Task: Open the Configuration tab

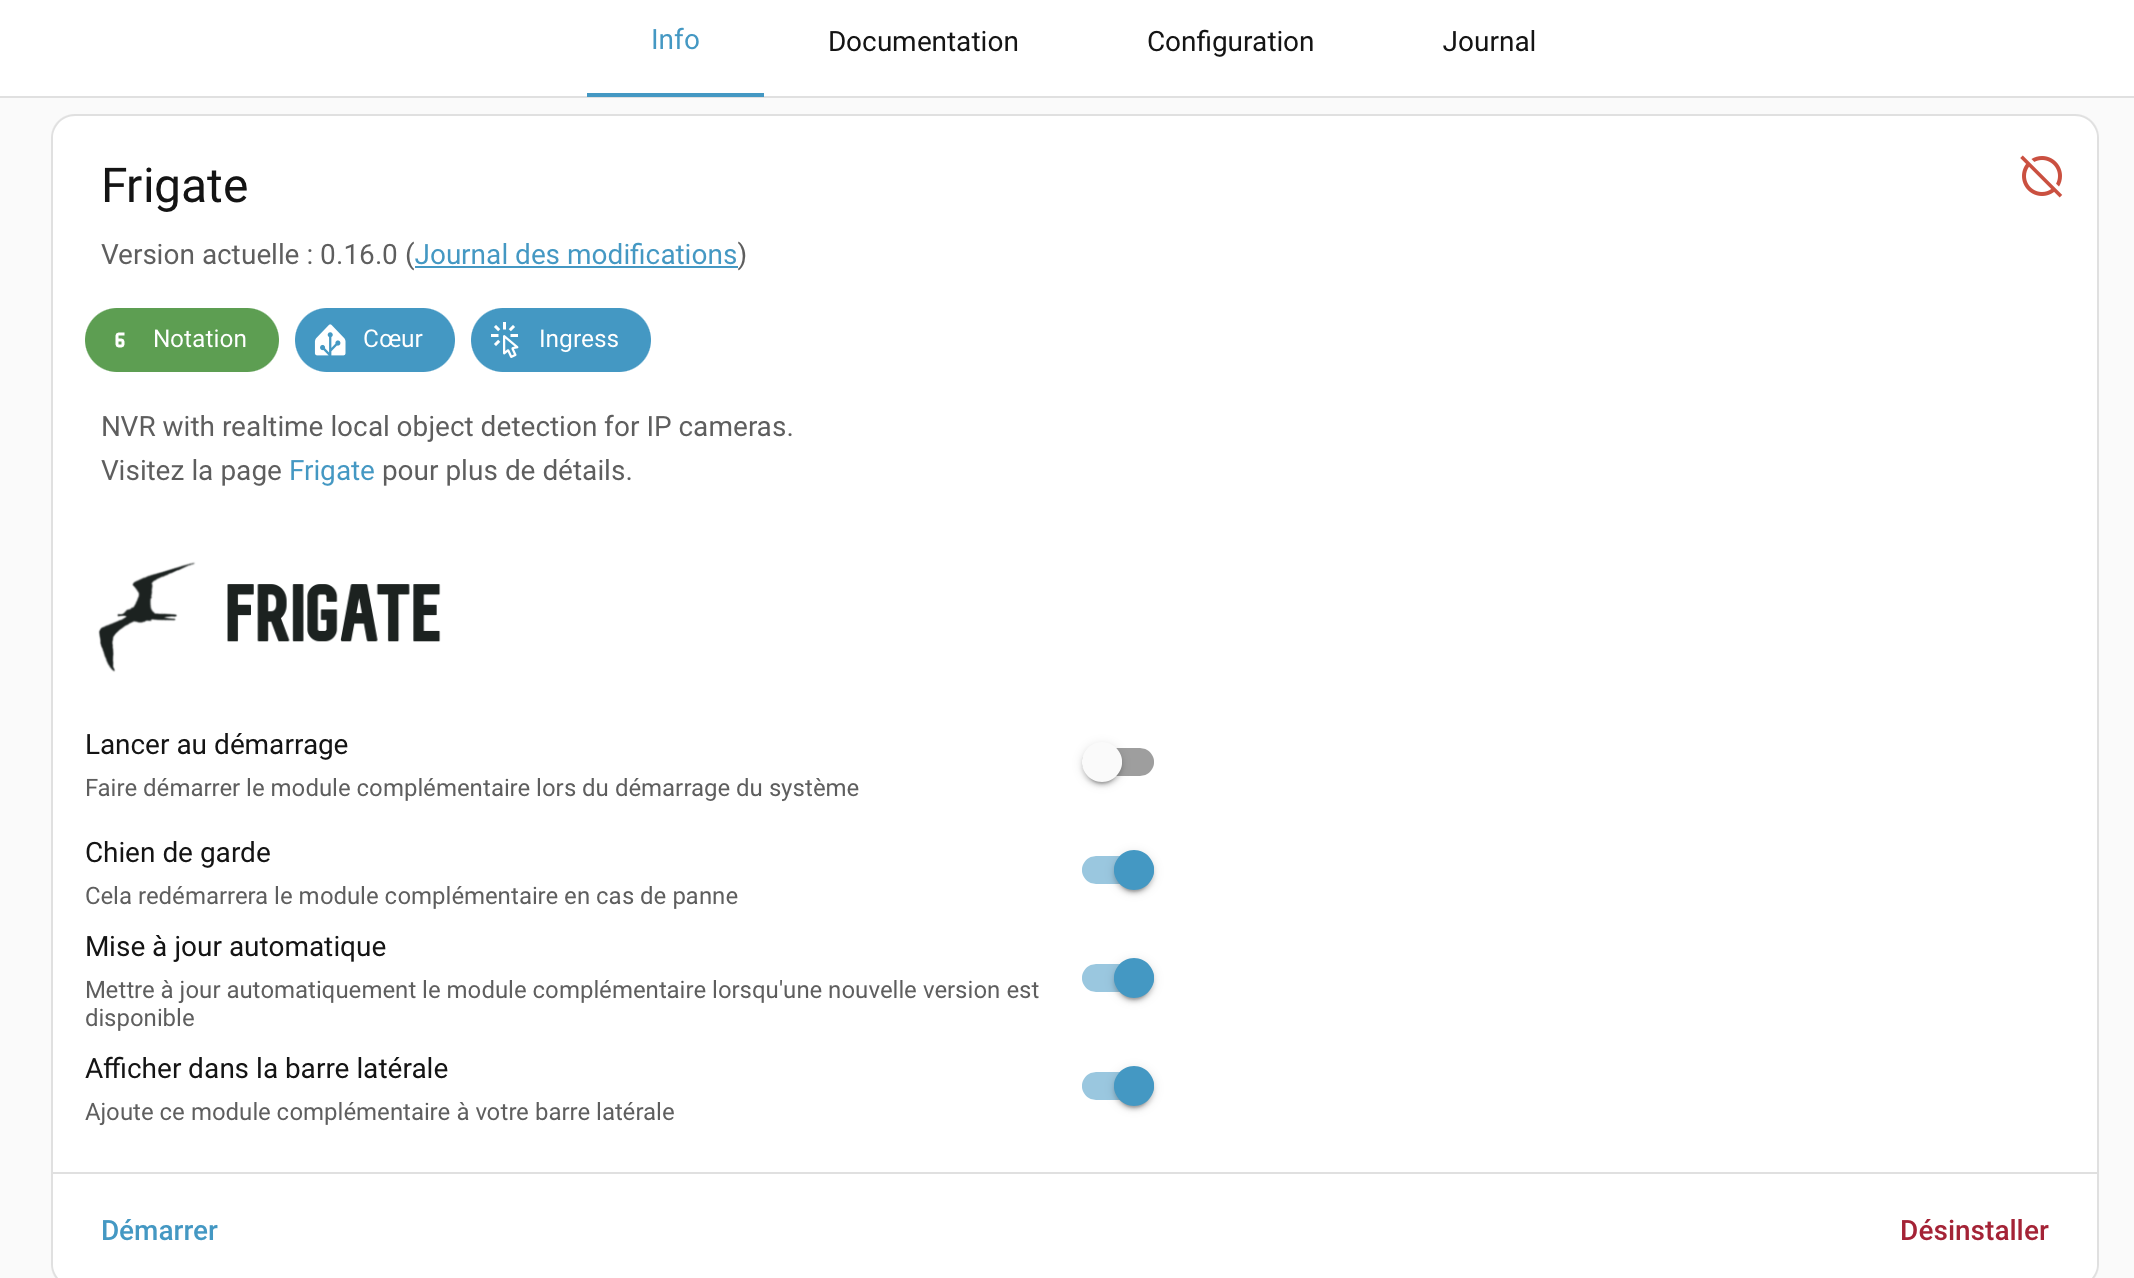Action: (x=1230, y=42)
